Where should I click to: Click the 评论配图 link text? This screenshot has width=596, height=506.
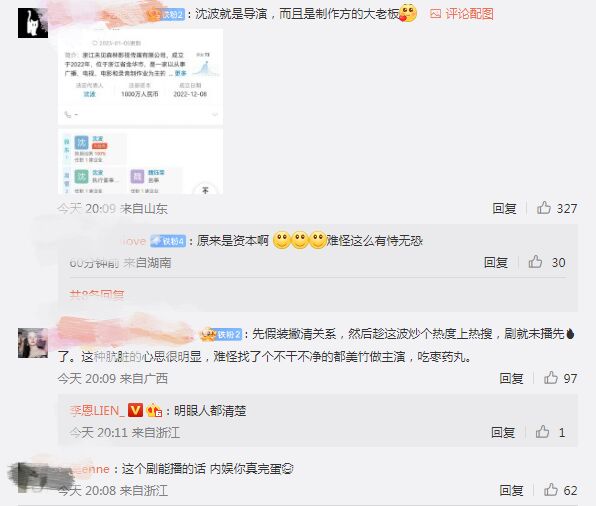(469, 14)
